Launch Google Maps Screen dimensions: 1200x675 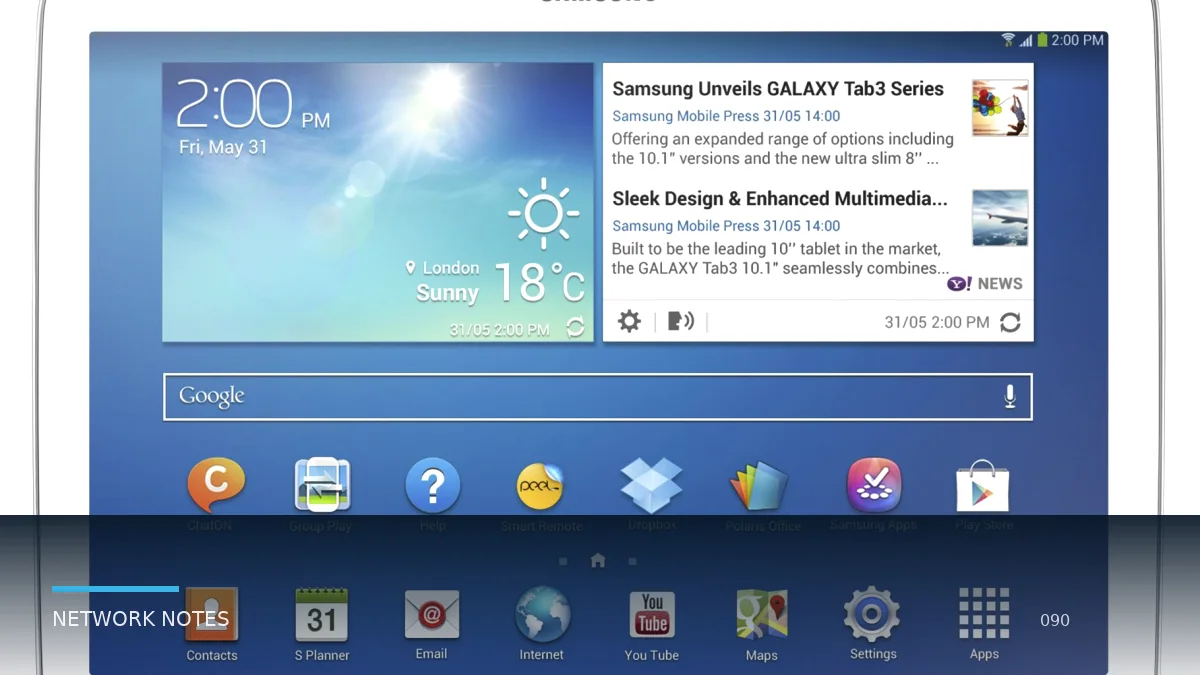(x=762, y=614)
